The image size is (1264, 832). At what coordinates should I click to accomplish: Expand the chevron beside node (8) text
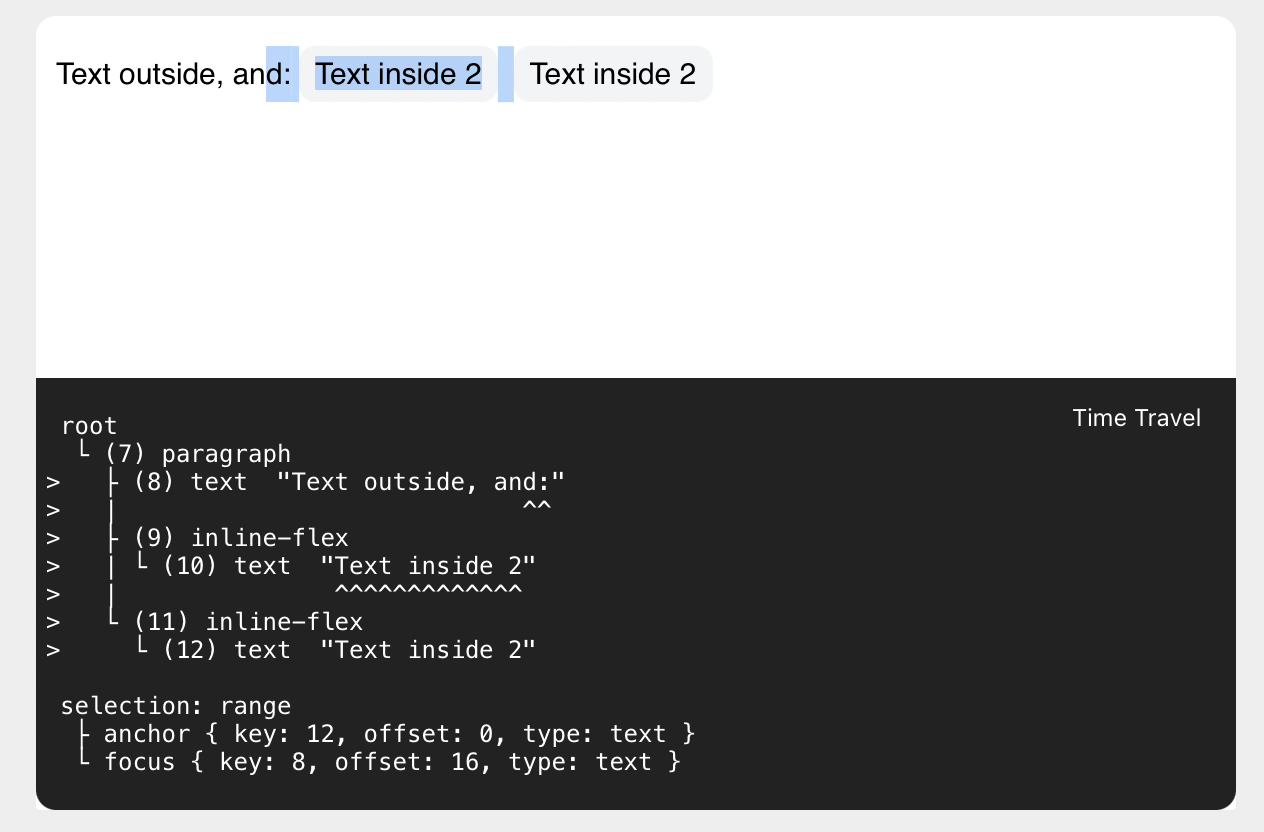(x=52, y=482)
